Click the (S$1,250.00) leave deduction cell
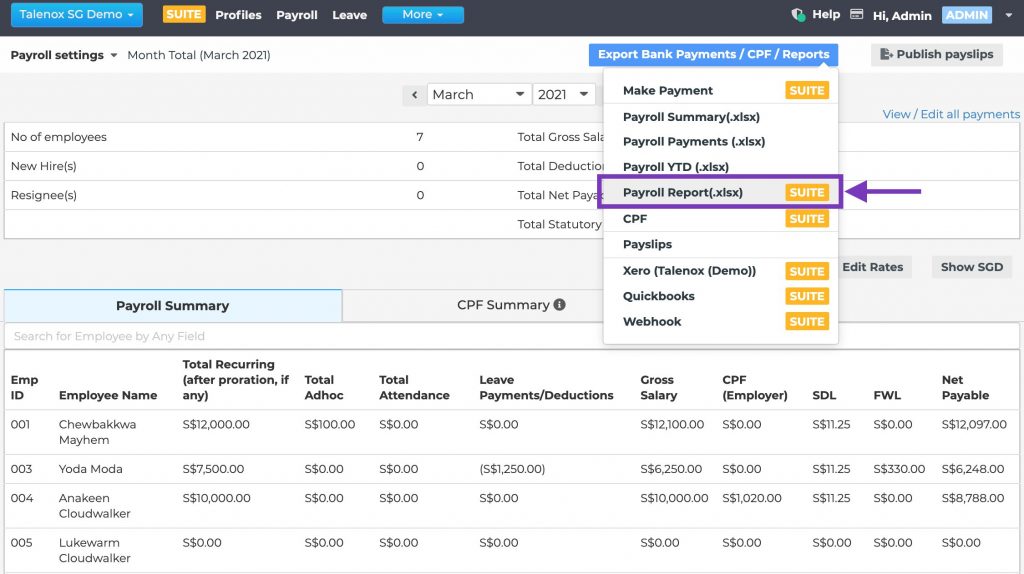1024x574 pixels. [512, 469]
